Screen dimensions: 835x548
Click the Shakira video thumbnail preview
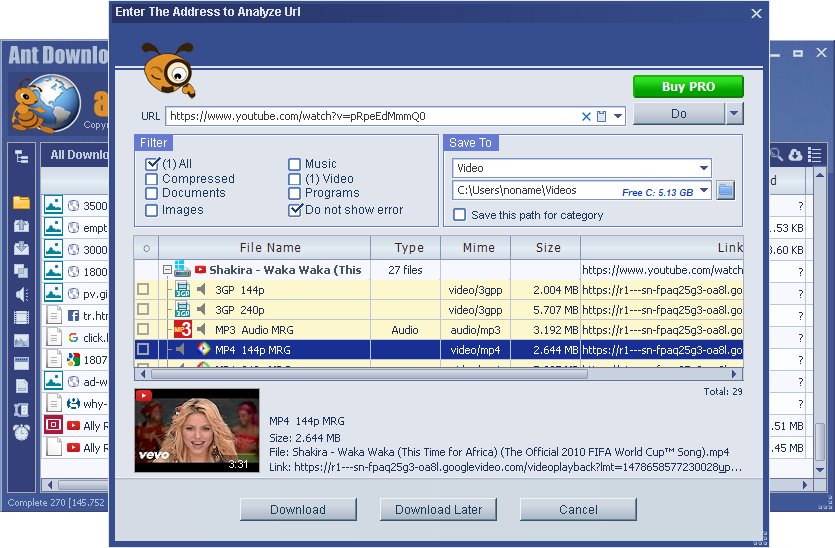click(197, 430)
